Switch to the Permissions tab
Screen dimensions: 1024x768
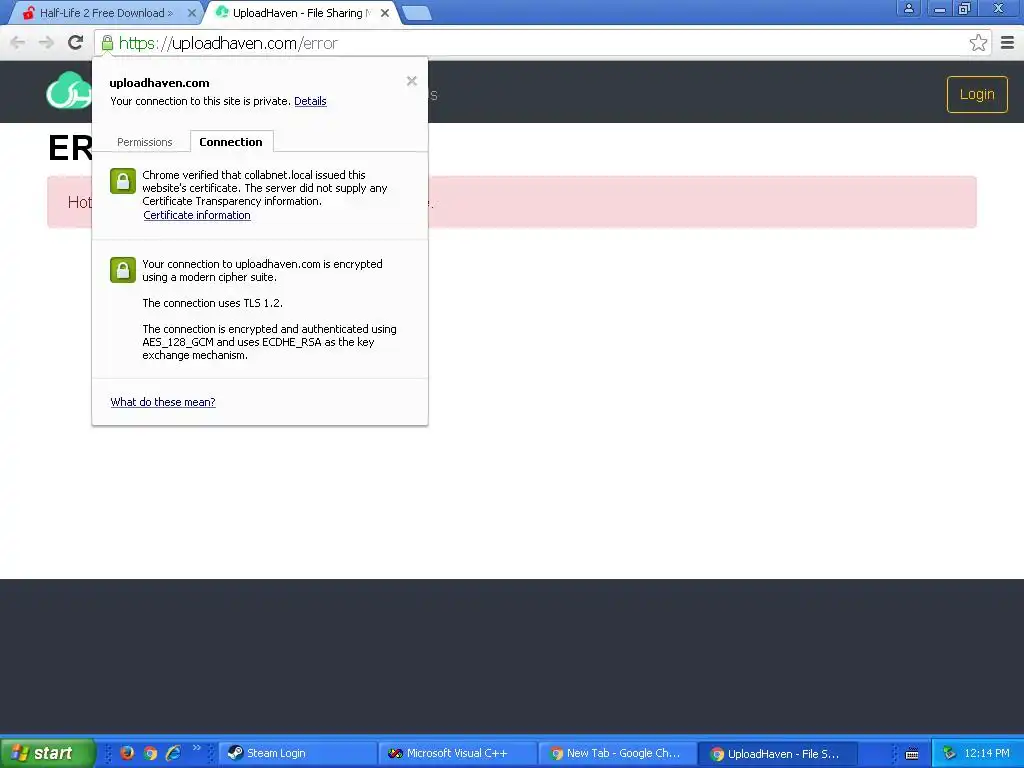pos(144,142)
